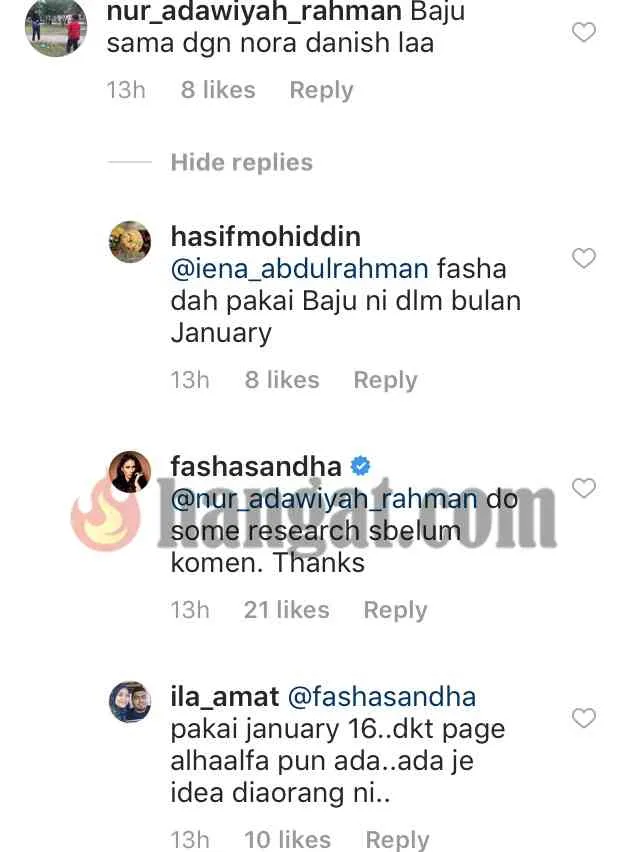640x852 pixels.
Task: View 8 likes on hasifmohiddin's reply
Action: click(x=282, y=380)
